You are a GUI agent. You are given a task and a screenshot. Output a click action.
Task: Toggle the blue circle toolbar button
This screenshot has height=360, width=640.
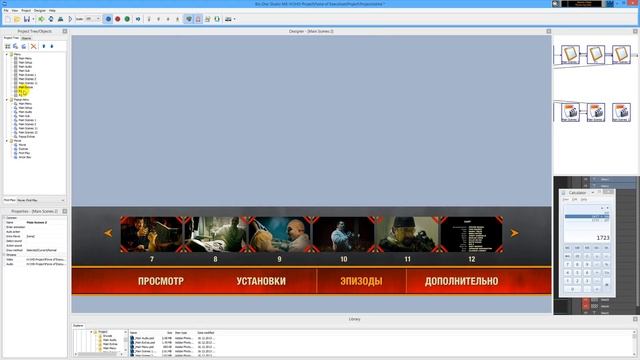(108, 19)
